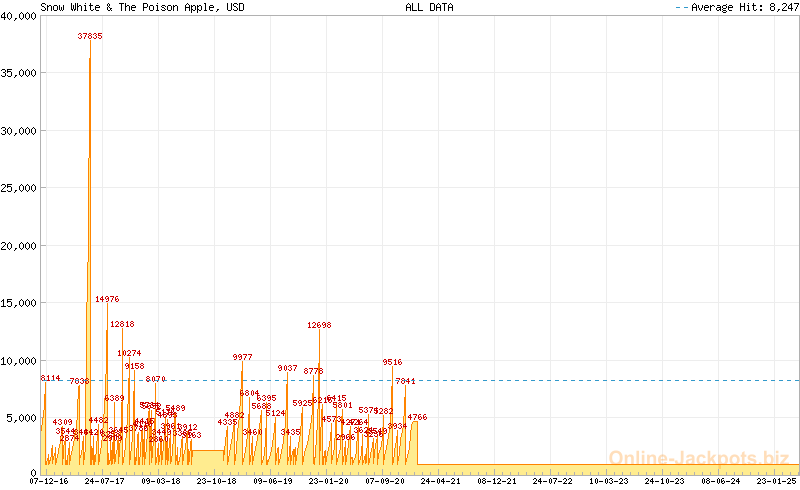
Task: Click the 12698 peak label
Action: click(x=319, y=325)
